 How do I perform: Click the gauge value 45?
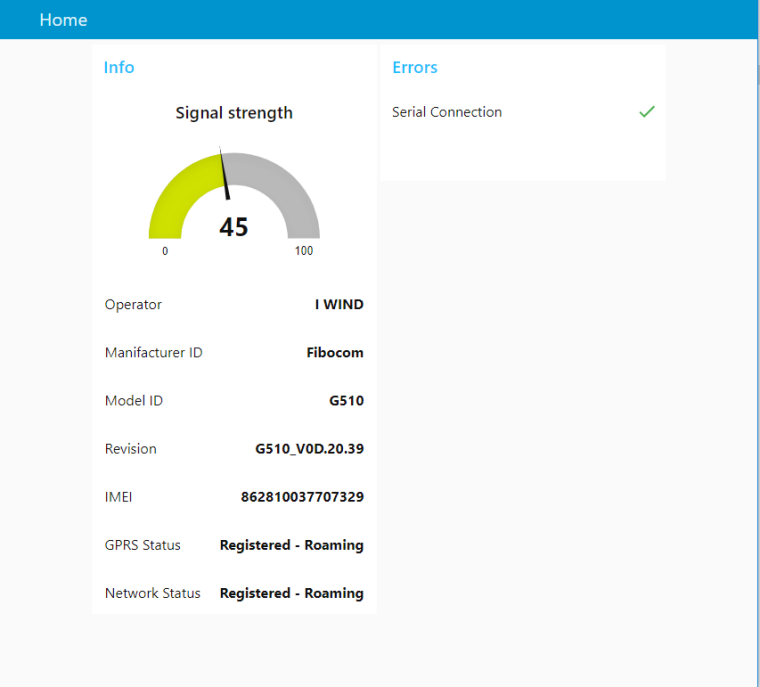click(234, 228)
